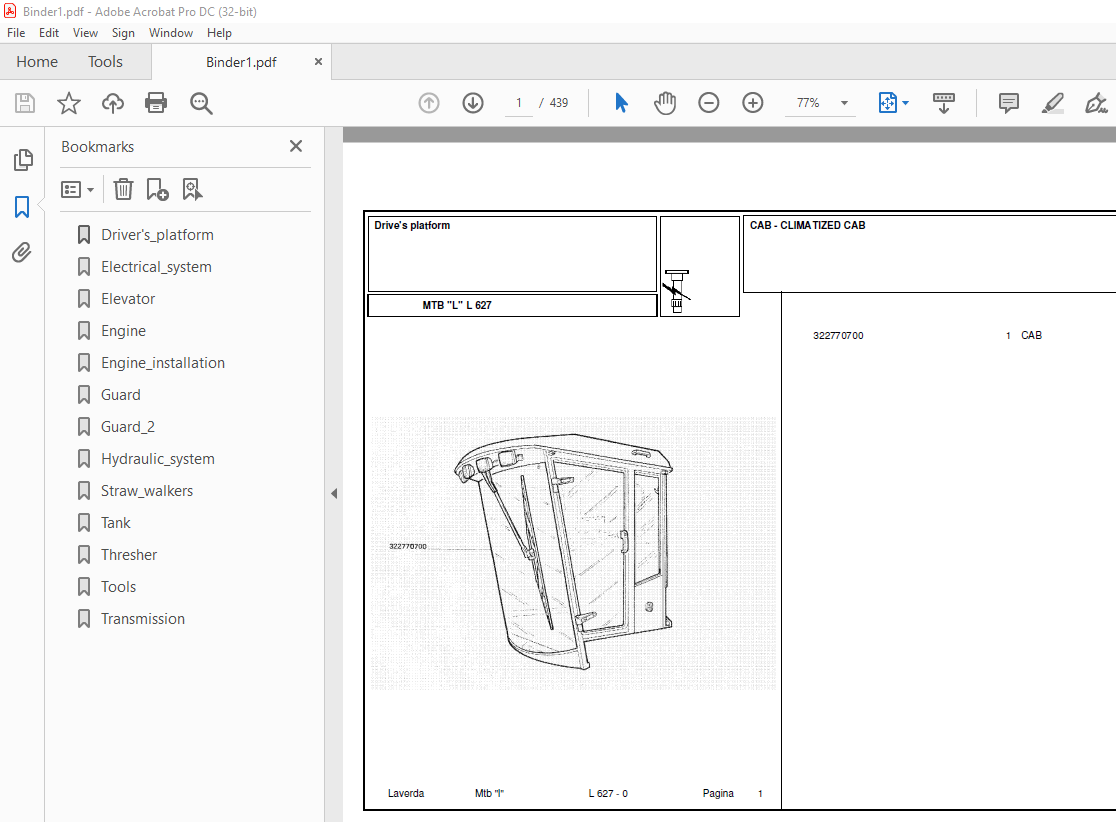Select the Guard bookmark
This screenshot has width=1116, height=822.
coord(121,395)
